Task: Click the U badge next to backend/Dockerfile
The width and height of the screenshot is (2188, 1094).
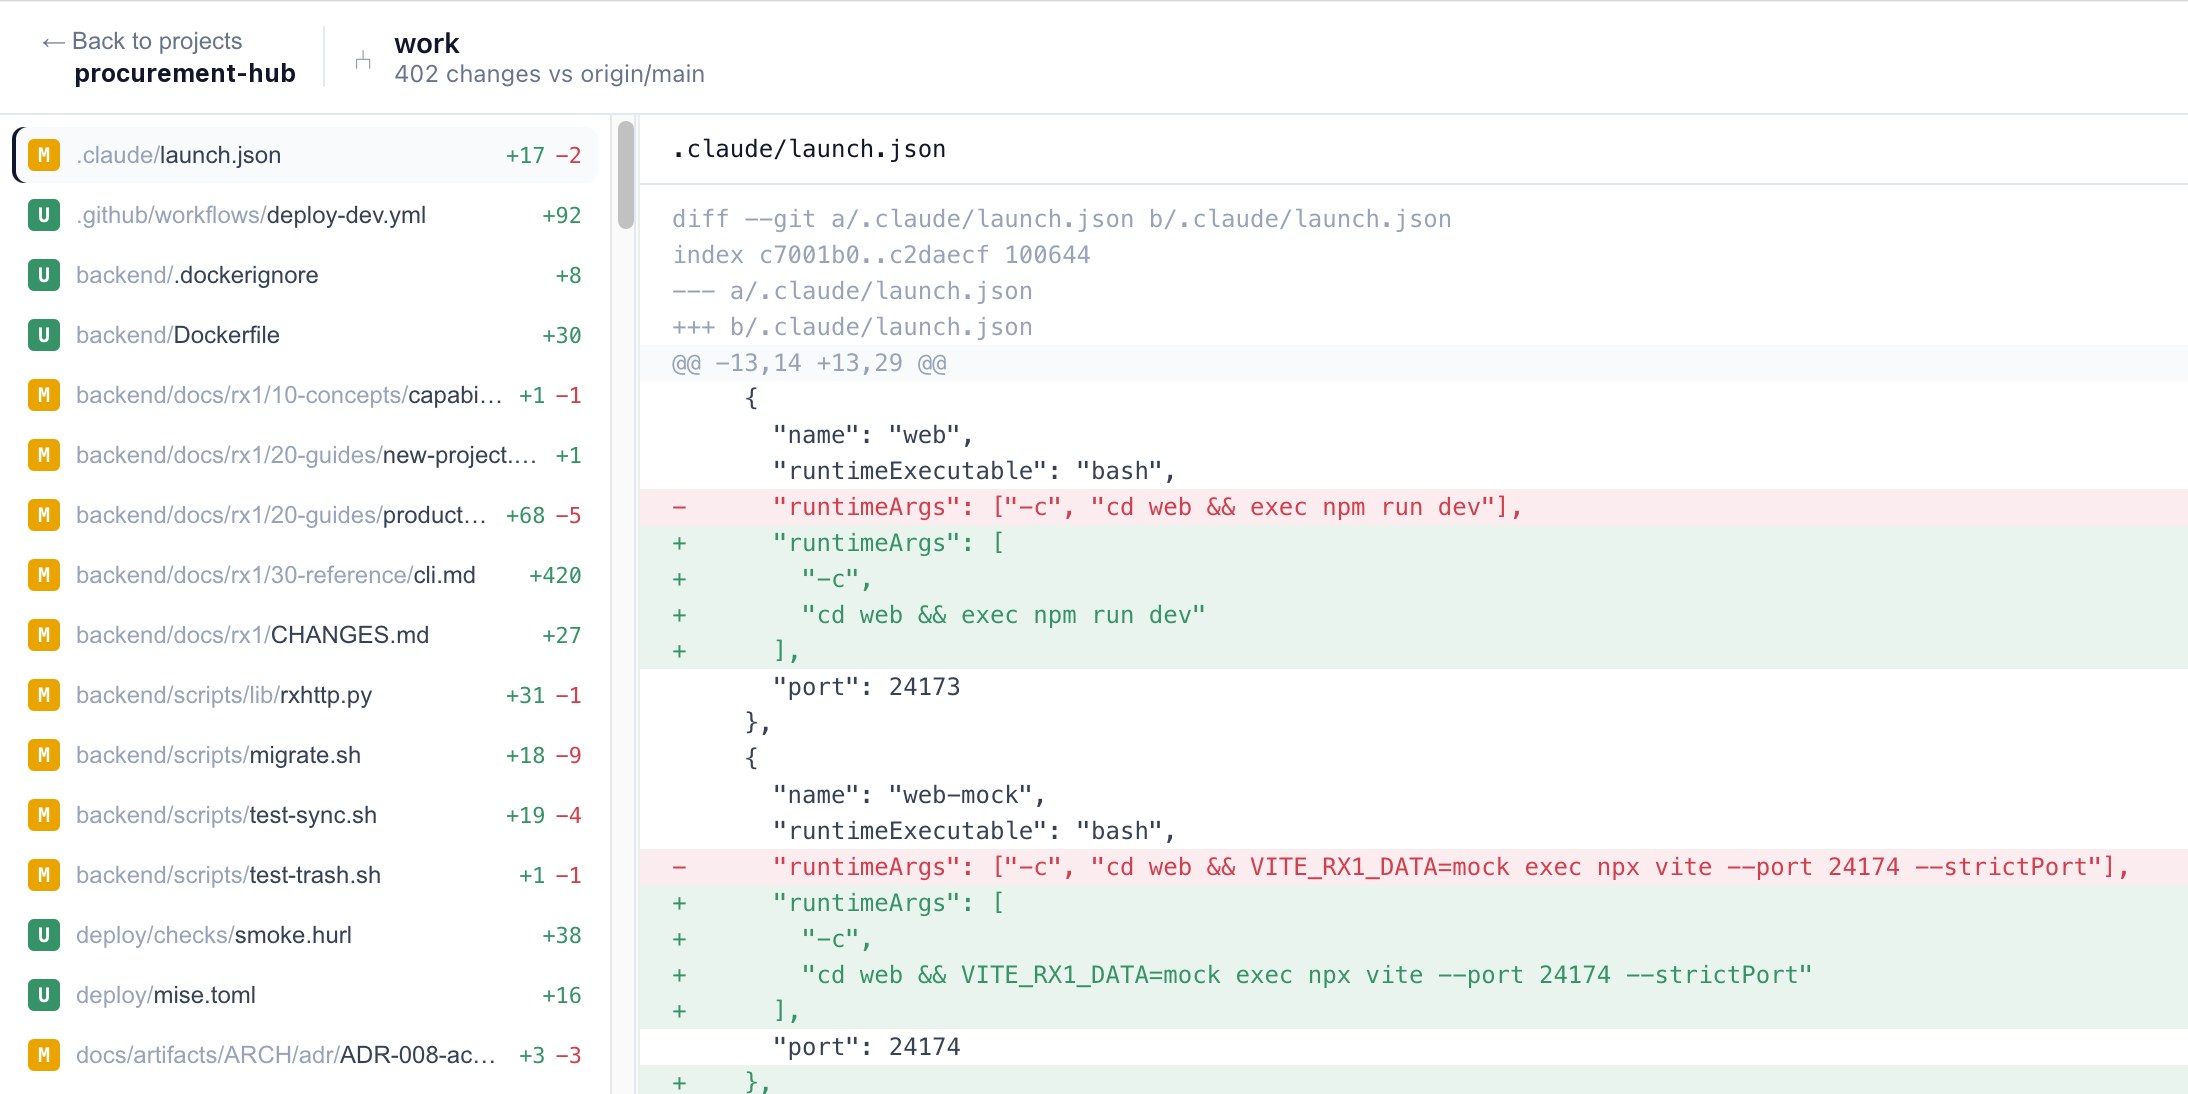Action: [x=44, y=335]
